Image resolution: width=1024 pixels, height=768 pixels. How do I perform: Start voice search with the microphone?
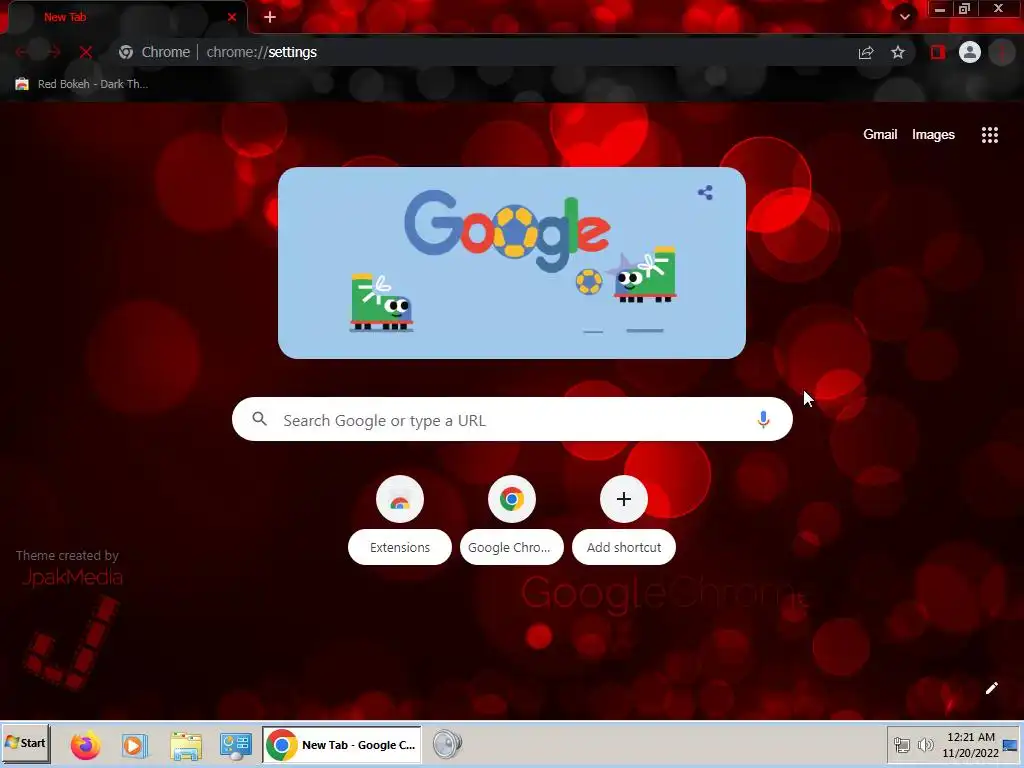[763, 419]
